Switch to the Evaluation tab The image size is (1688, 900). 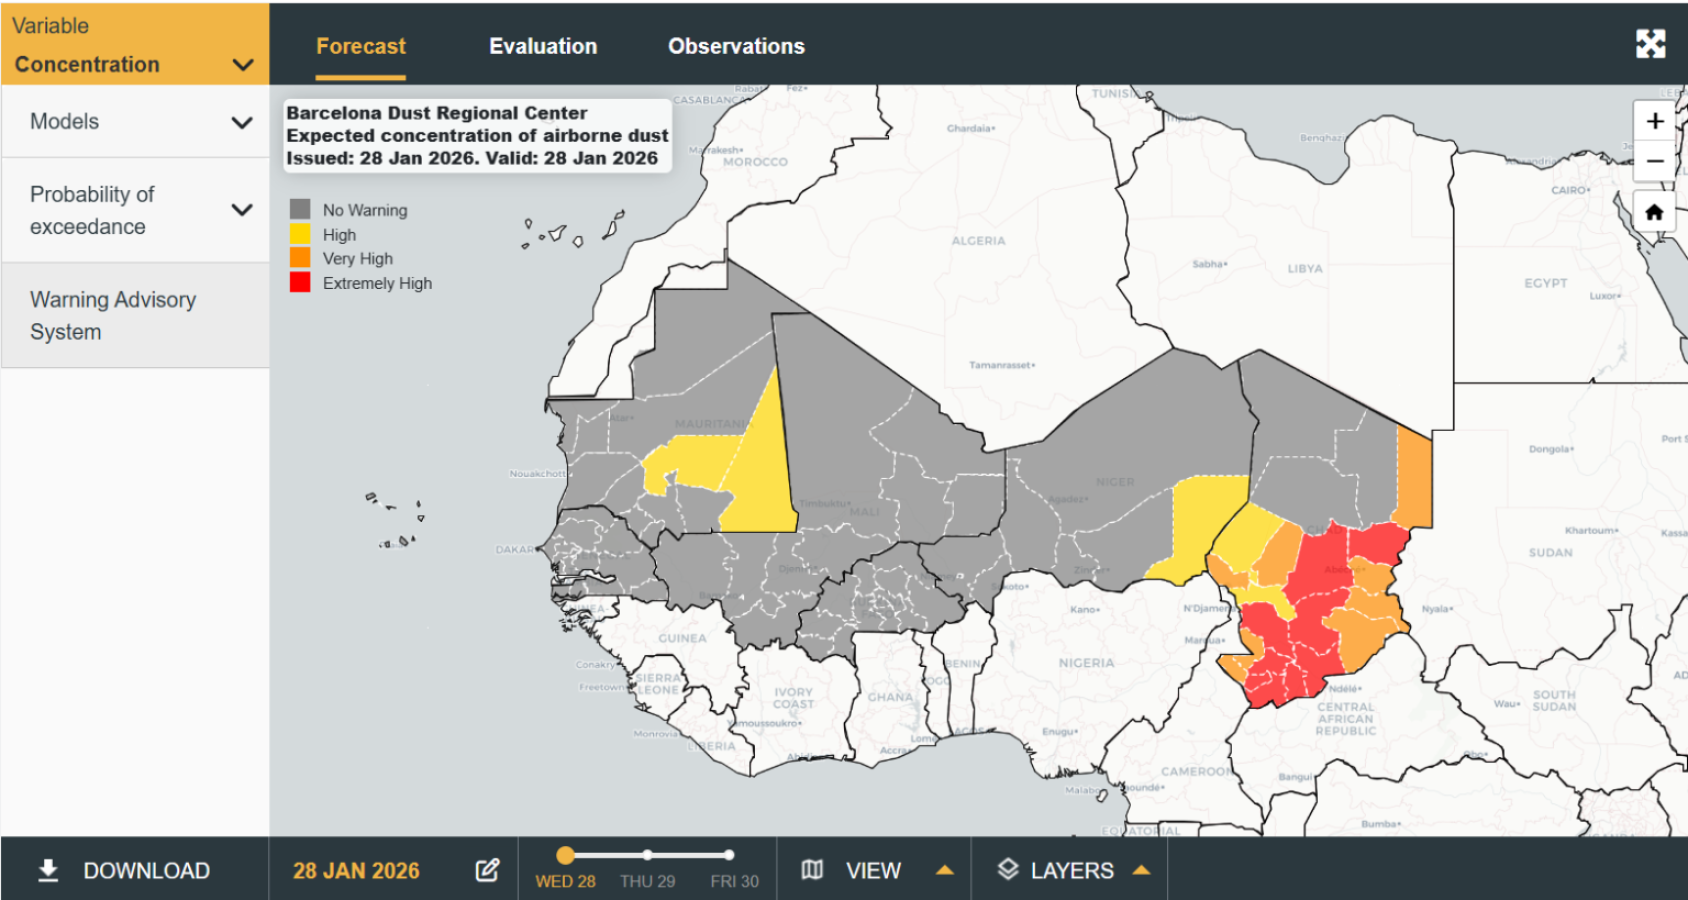pyautogui.click(x=543, y=46)
